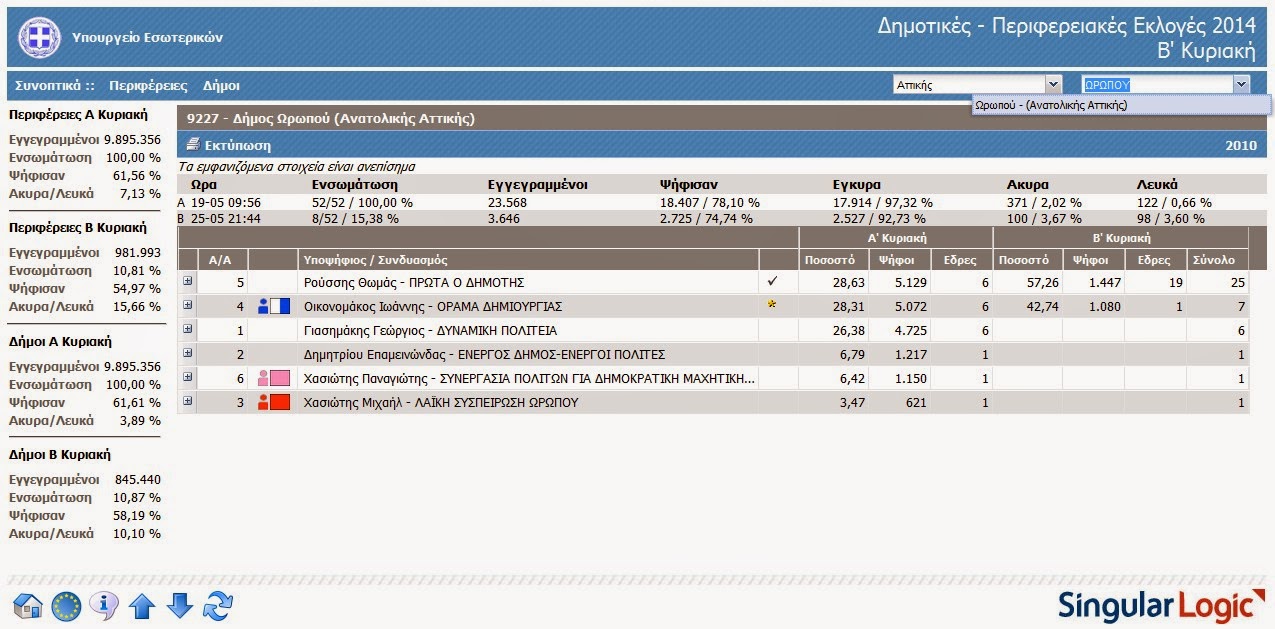Screen dimensions: 1275x629
Task: Click the pink party icon for Χασιώτης Παναγιώτης
Action: pyautogui.click(x=274, y=378)
